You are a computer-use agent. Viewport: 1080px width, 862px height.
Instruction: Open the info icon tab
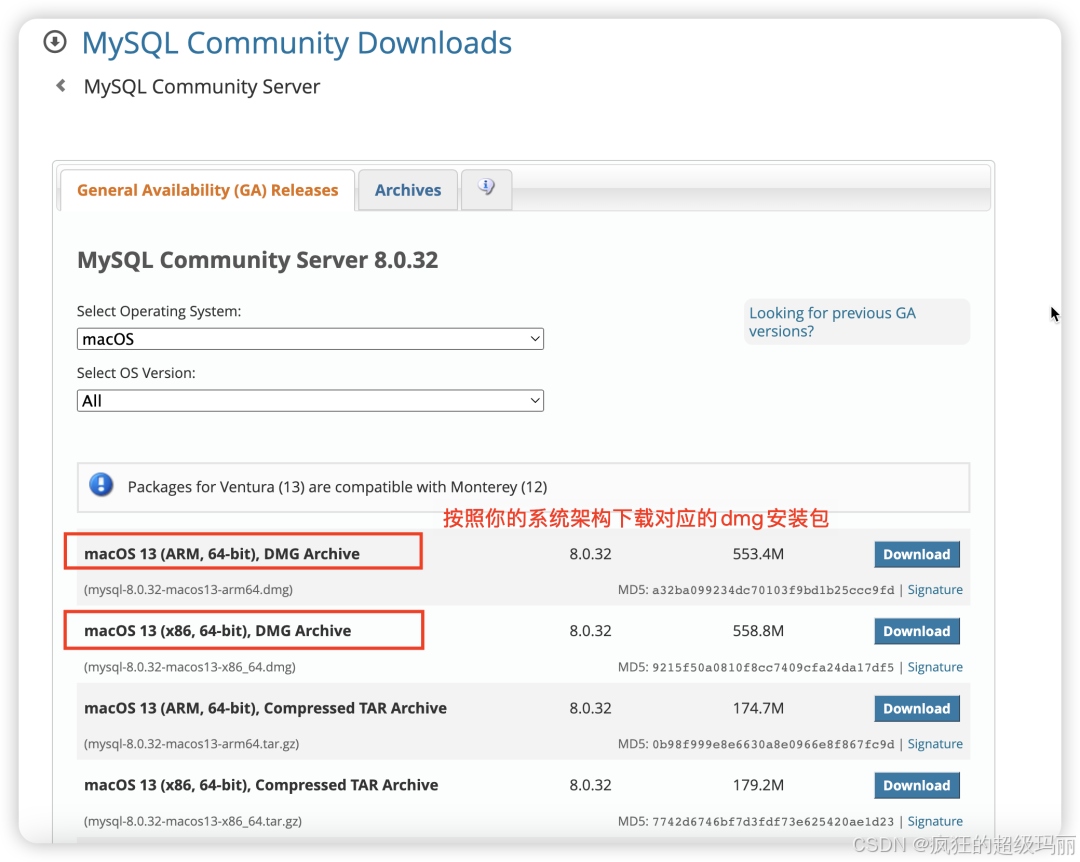(486, 187)
